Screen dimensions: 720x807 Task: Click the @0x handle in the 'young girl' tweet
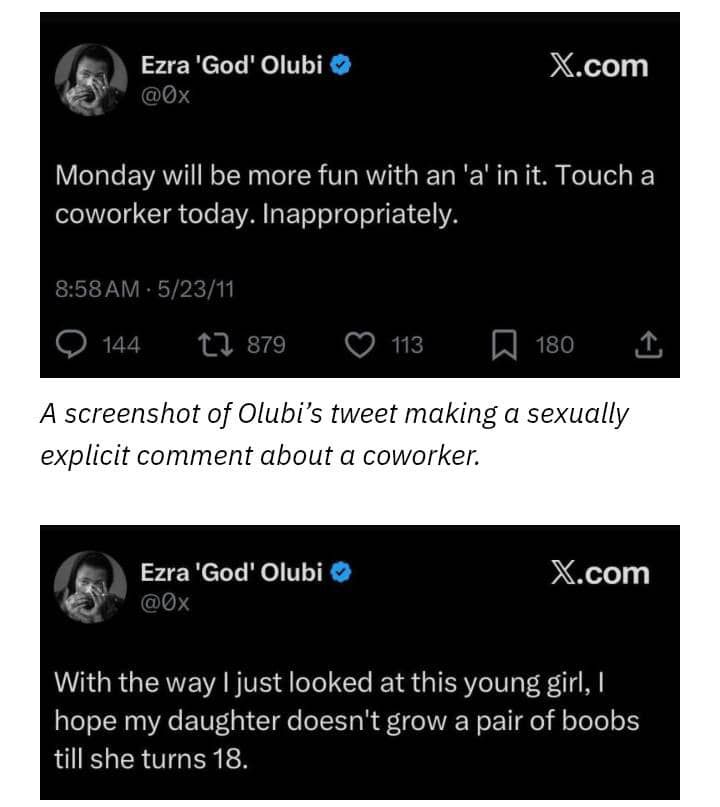click(165, 602)
